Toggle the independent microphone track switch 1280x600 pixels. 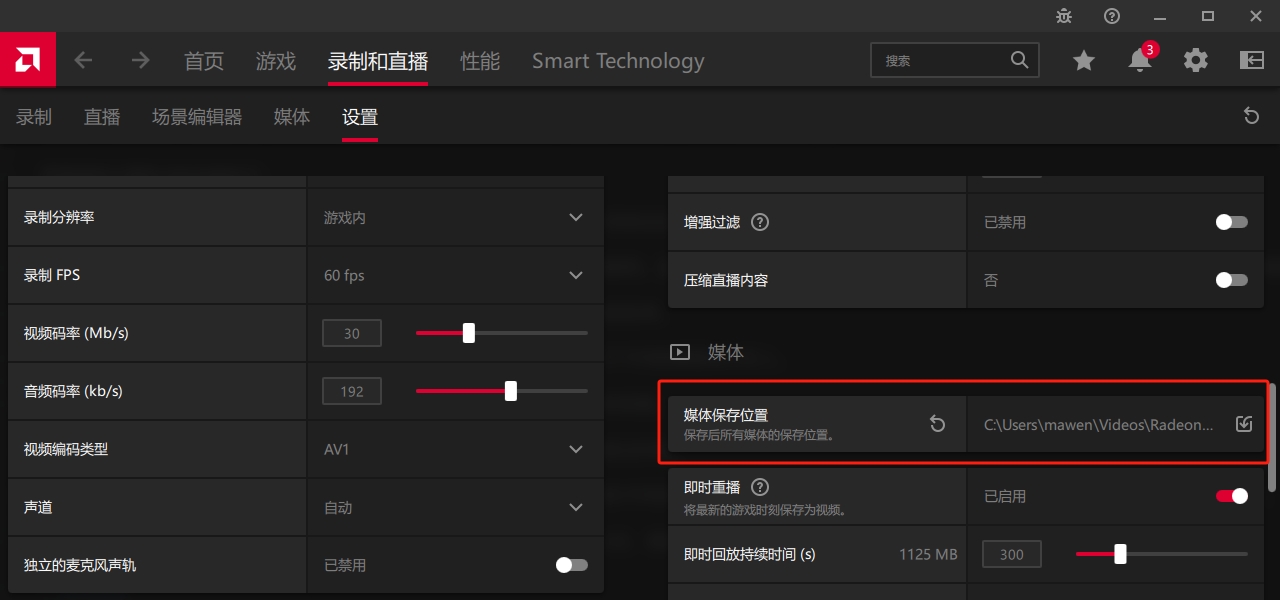point(572,565)
